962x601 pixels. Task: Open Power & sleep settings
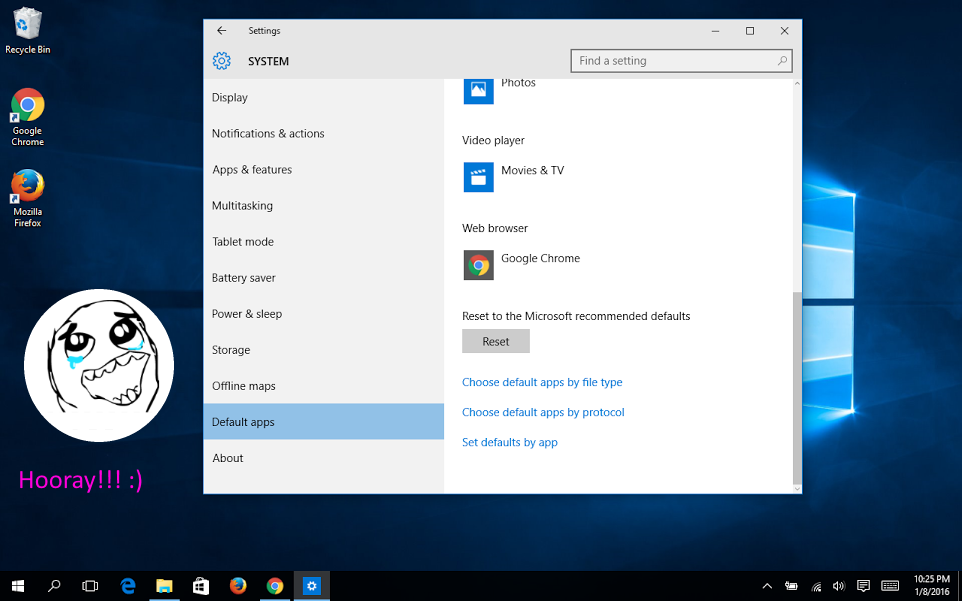click(323, 314)
